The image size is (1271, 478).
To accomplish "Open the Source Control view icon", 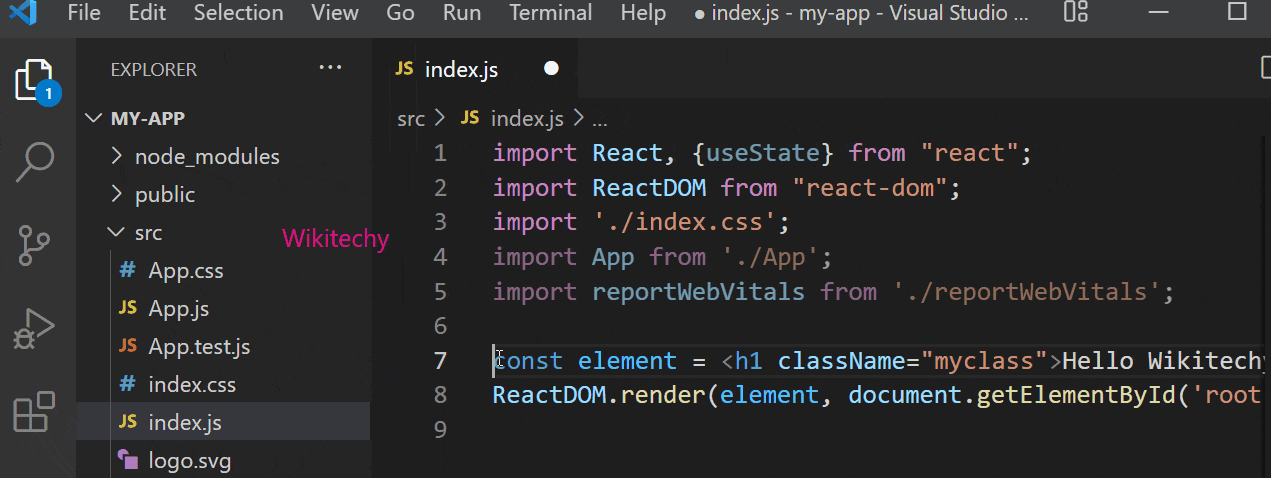I will coord(35,245).
